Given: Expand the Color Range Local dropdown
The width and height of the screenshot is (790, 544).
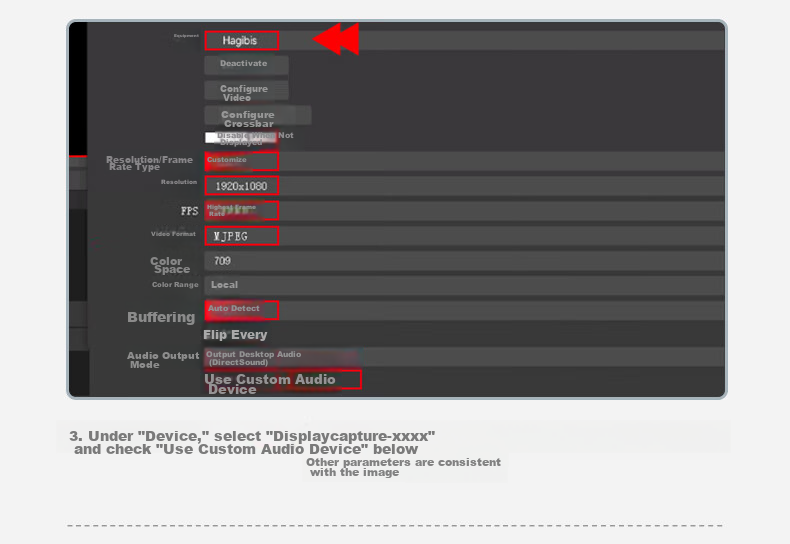Looking at the screenshot, I should (464, 285).
